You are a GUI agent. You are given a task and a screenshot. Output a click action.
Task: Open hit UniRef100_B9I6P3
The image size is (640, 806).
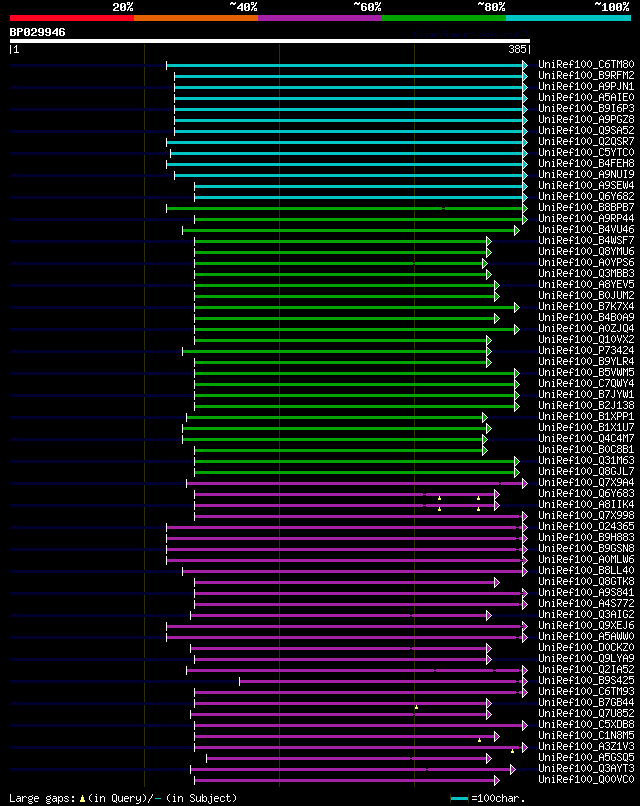click(586, 108)
